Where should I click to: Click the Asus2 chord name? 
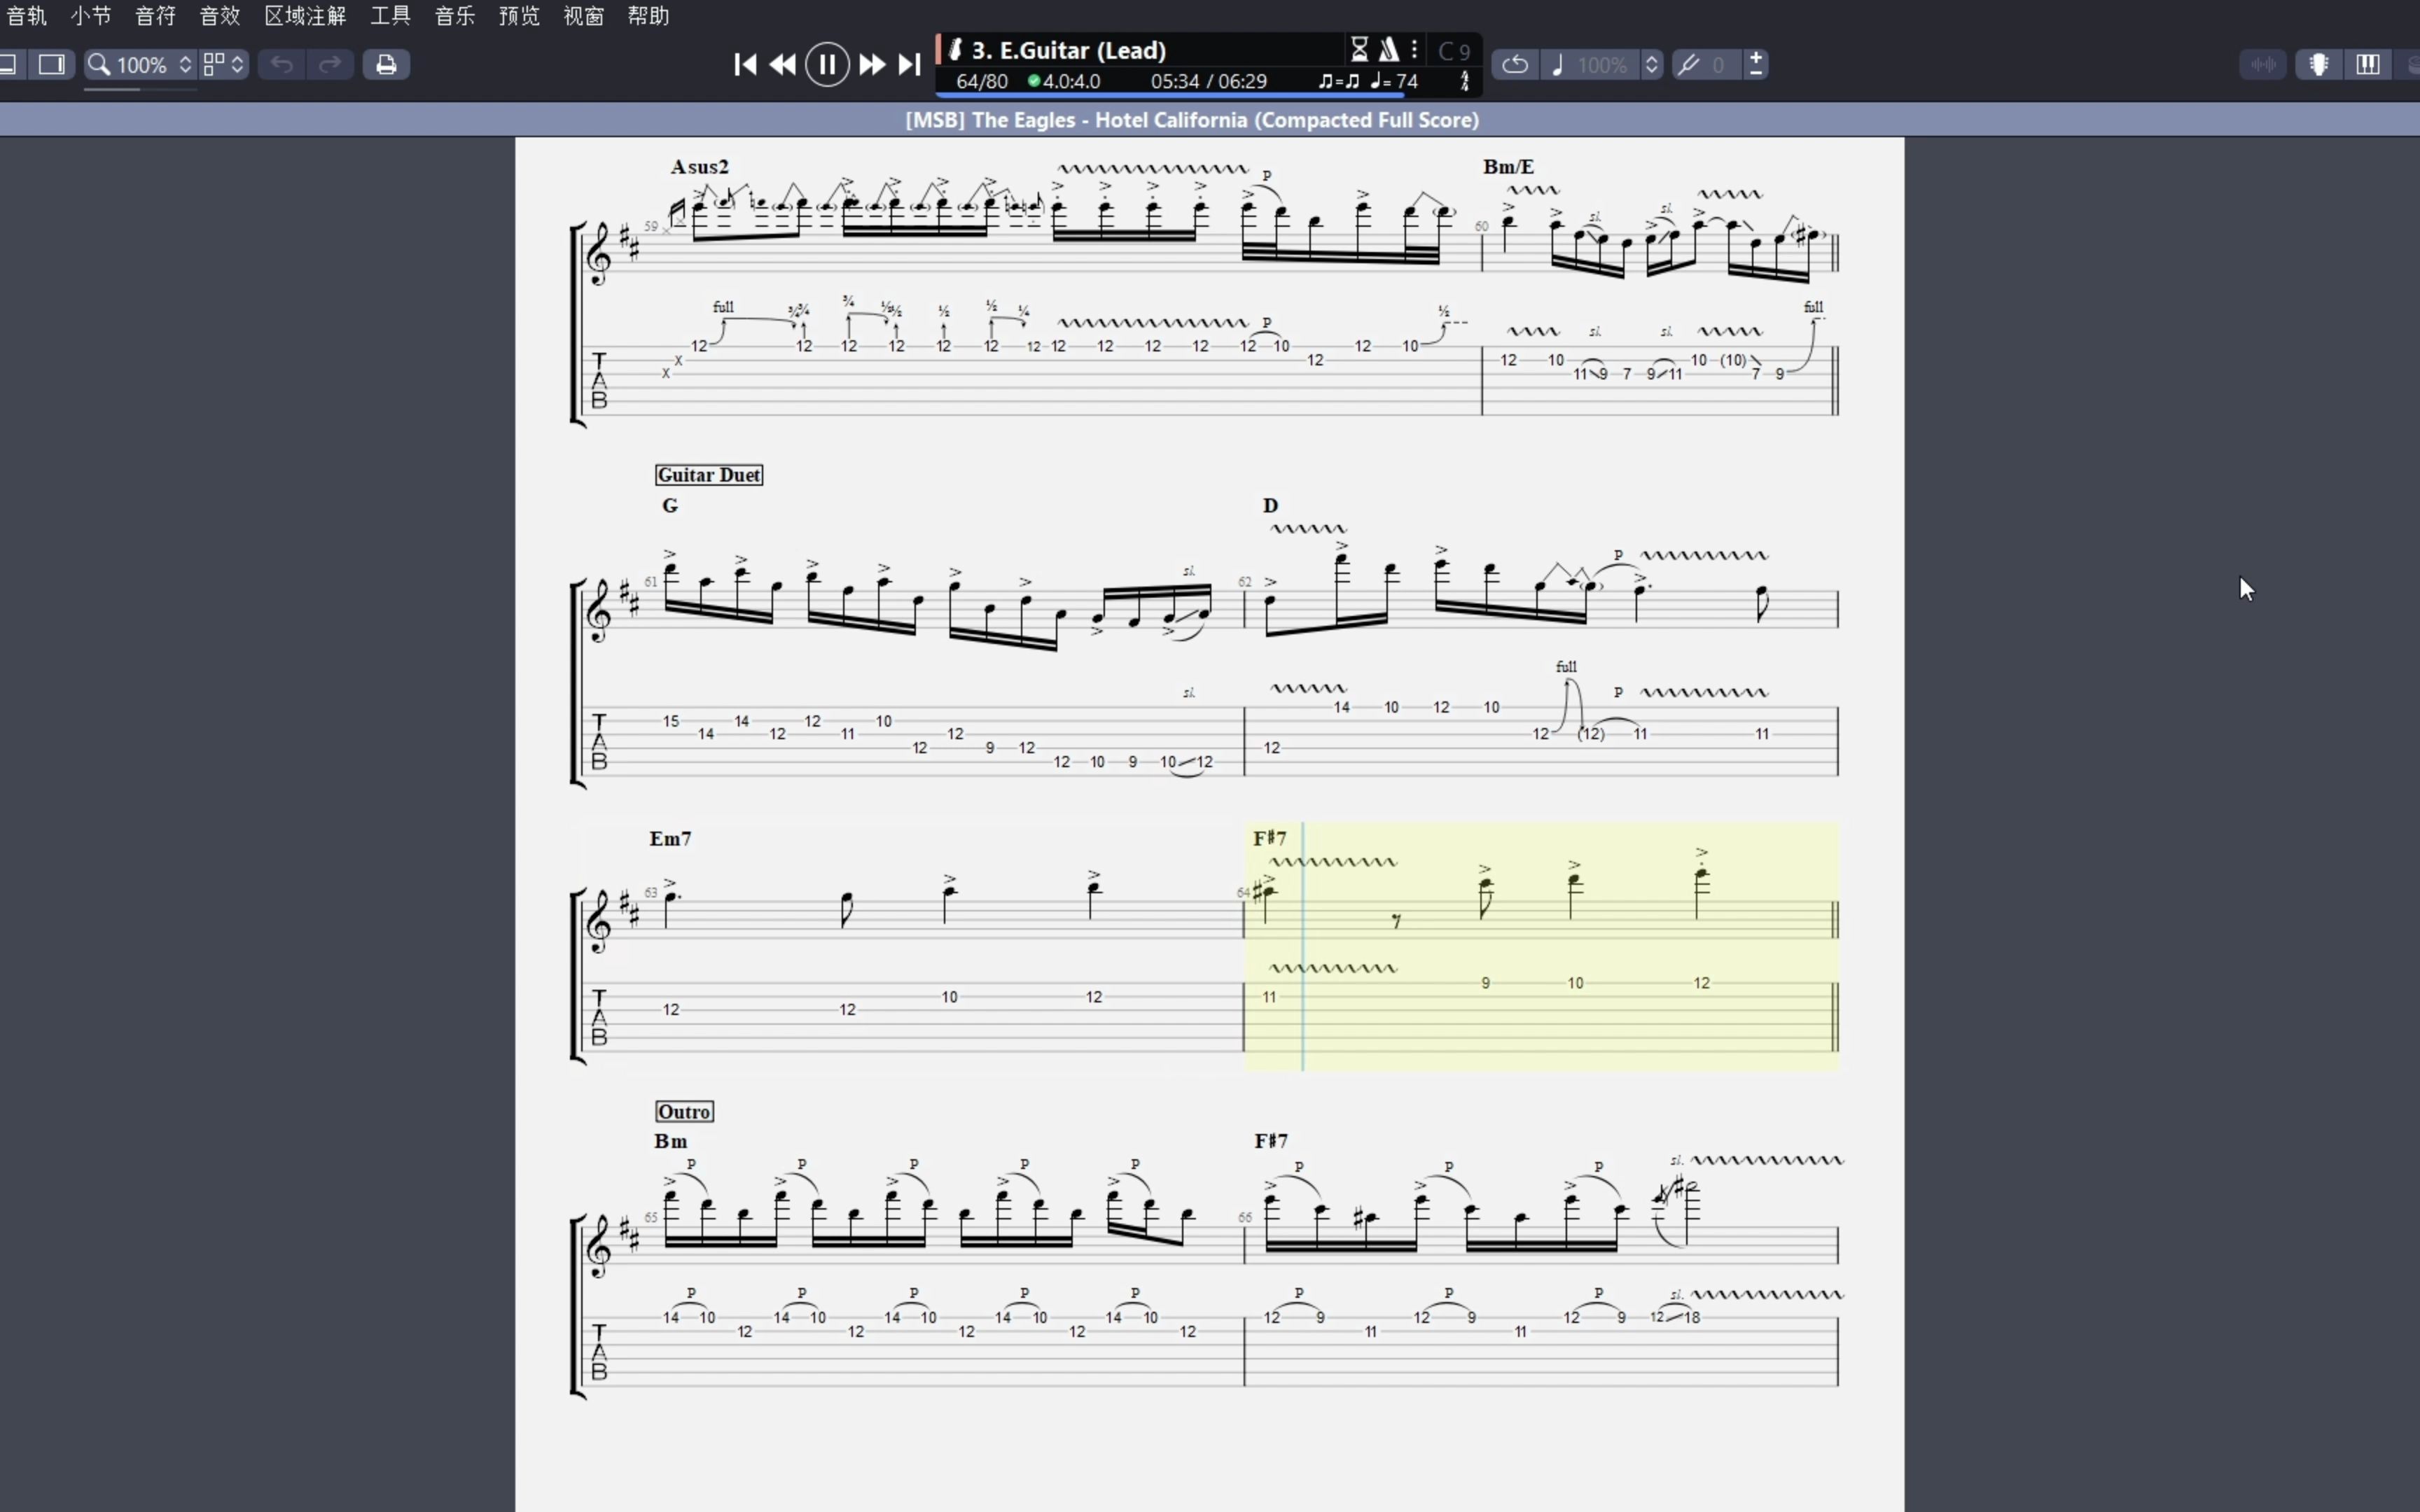(699, 167)
